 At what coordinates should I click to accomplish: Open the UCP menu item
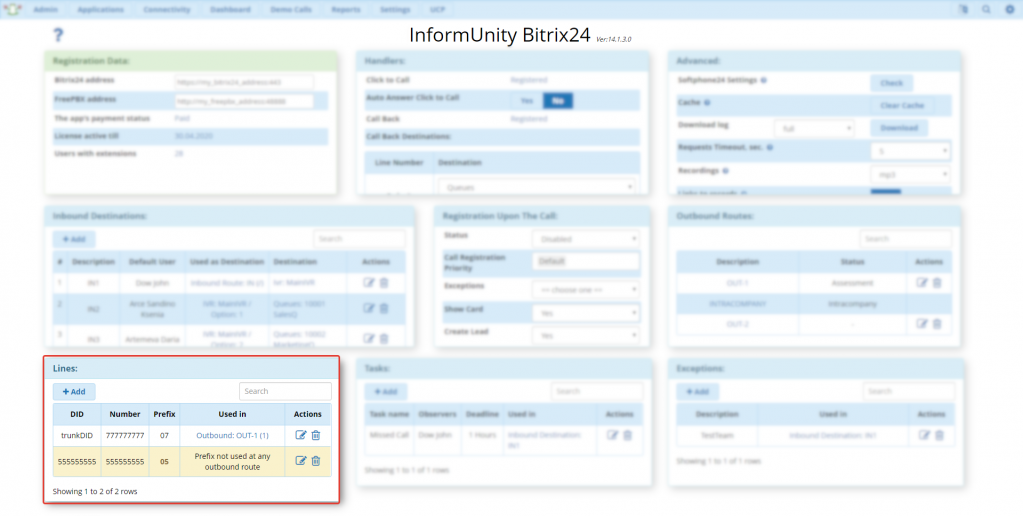(437, 10)
